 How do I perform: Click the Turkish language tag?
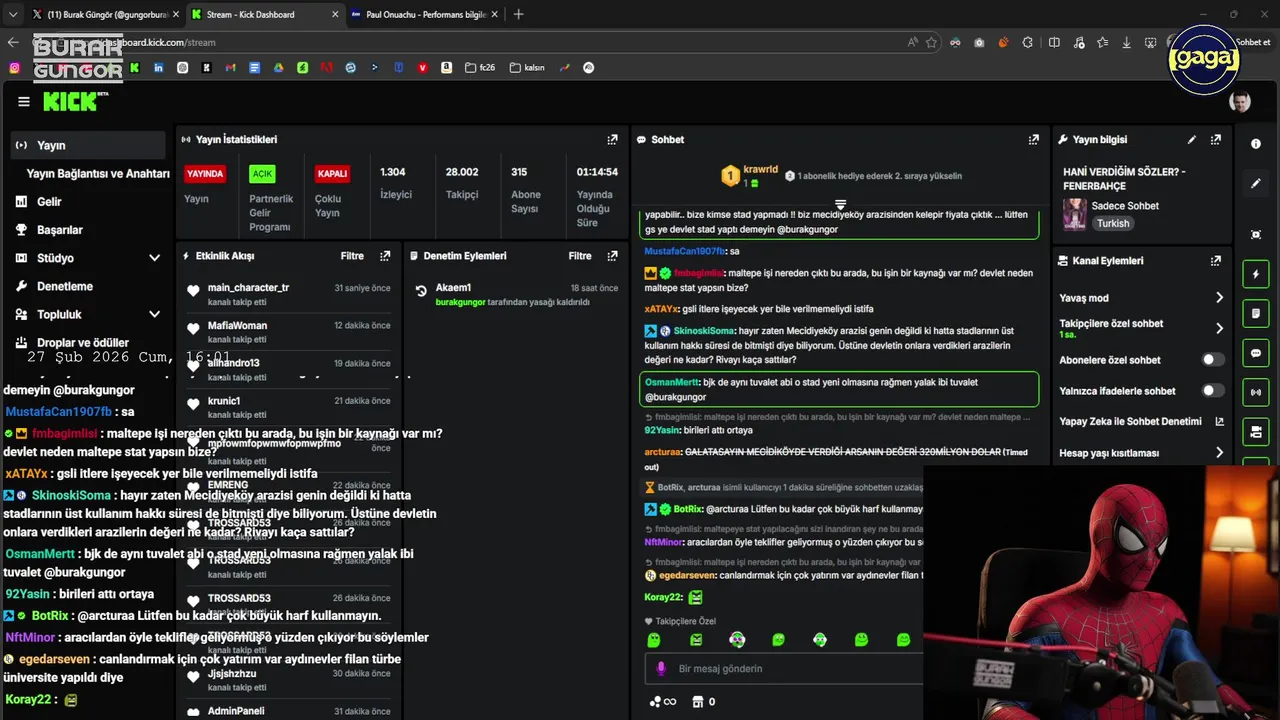[x=1113, y=224]
